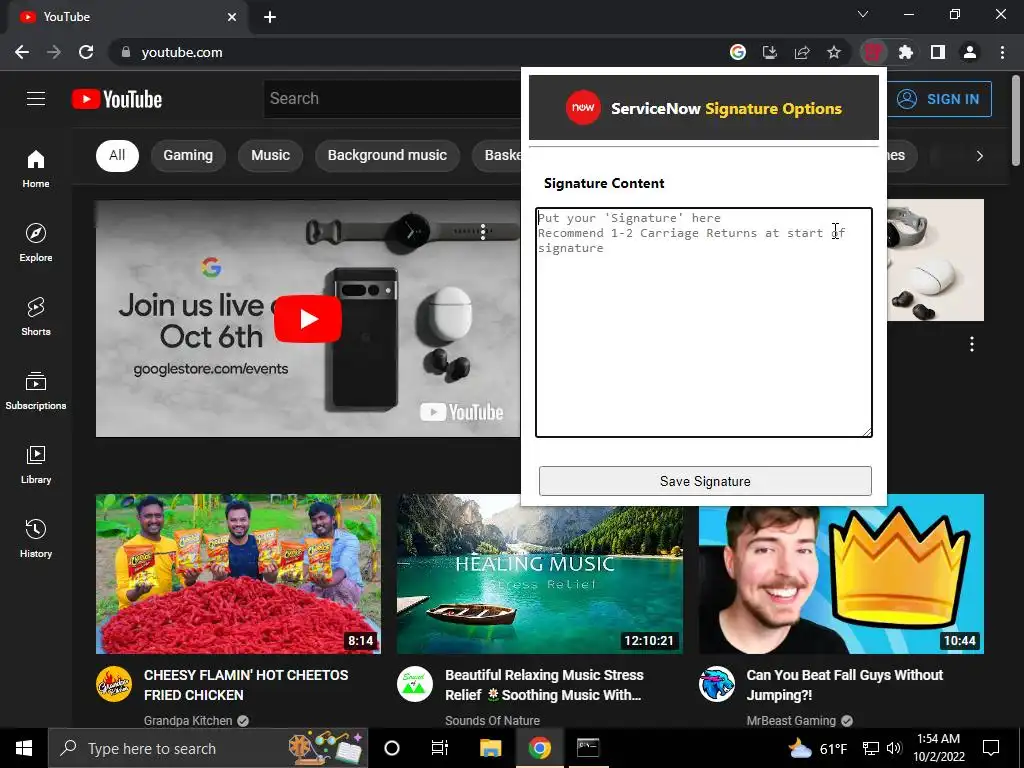Open Shorts in the sidebar
The height and width of the screenshot is (768, 1024).
(36, 317)
